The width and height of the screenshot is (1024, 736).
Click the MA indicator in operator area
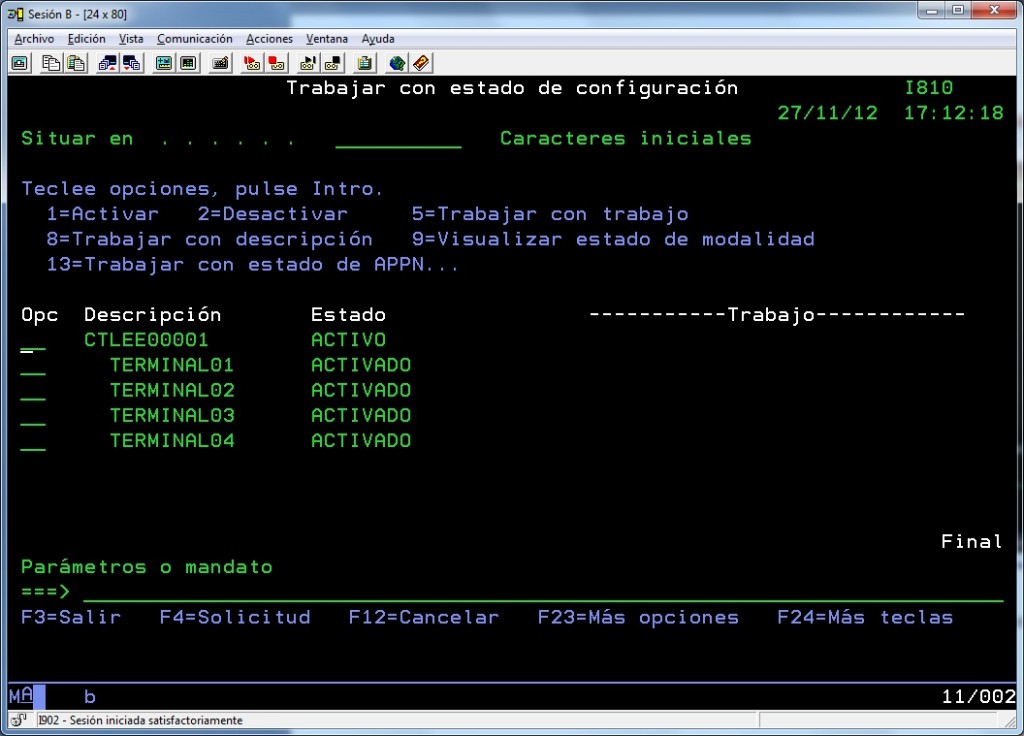click(x=21, y=696)
